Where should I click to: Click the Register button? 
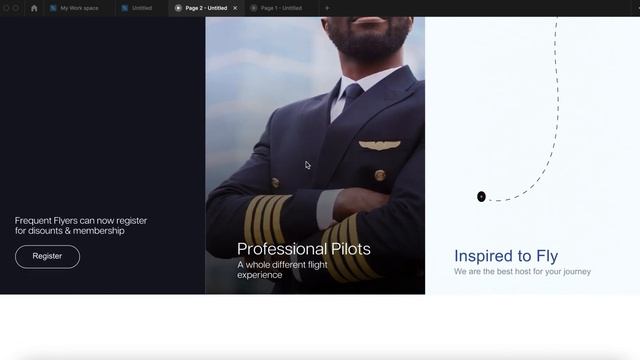[47, 256]
